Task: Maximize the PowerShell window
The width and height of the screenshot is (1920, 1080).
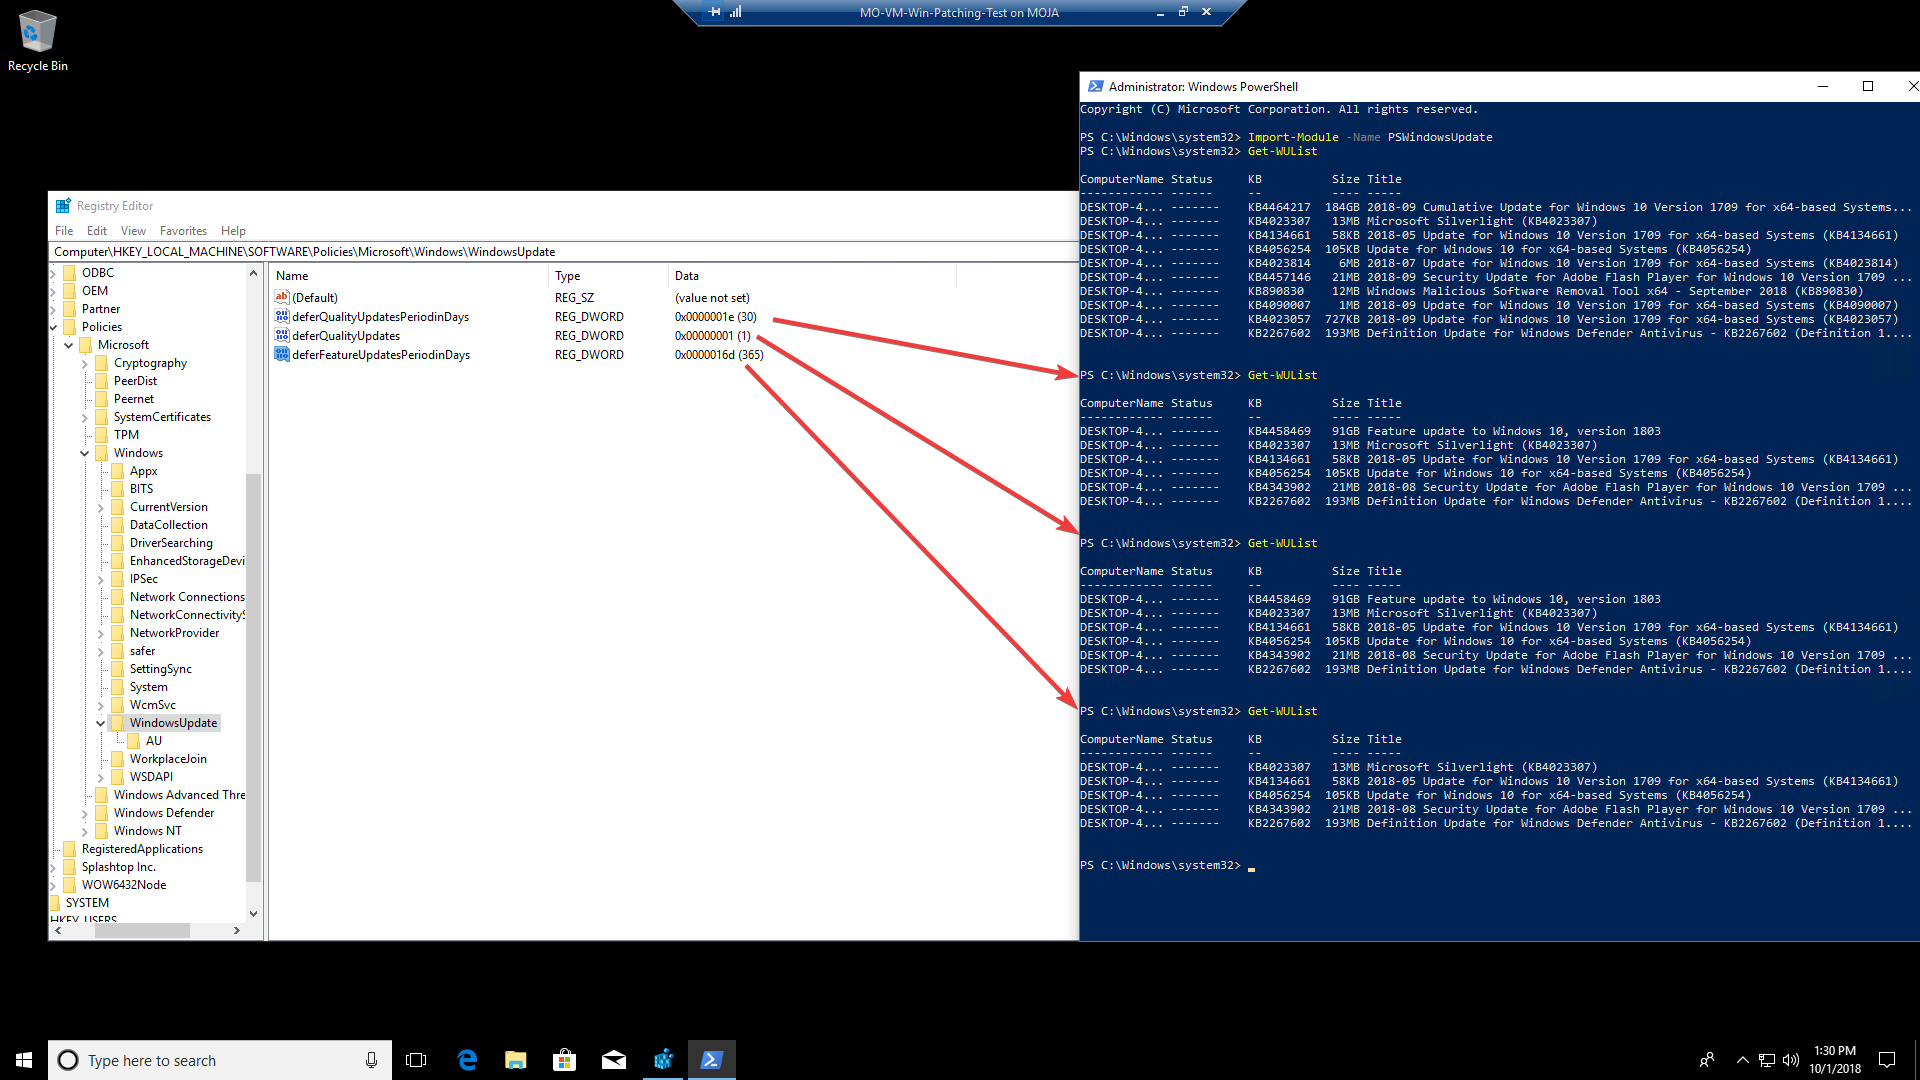Action: coord(1867,87)
